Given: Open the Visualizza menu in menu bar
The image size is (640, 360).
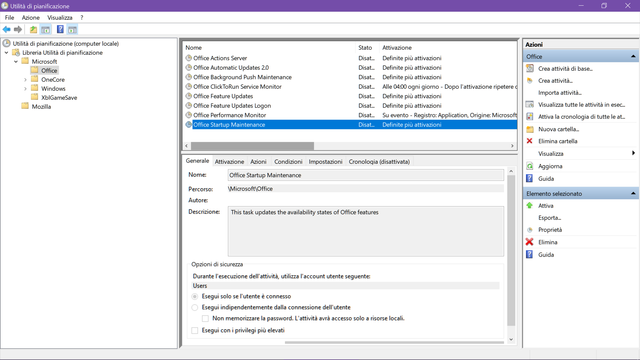Looking at the screenshot, I should 60,18.
